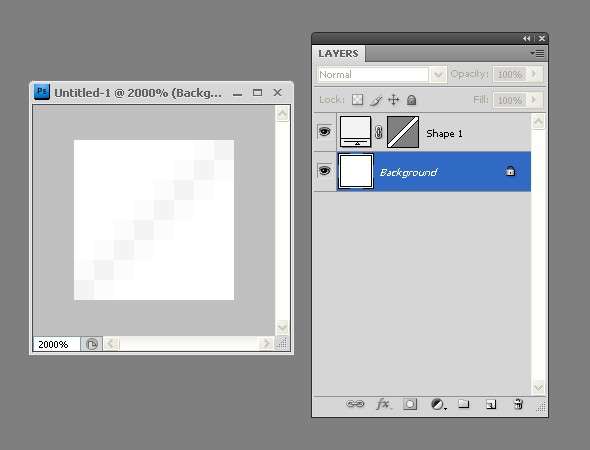Create new fill or adjustment layer
The image size is (590, 450).
tap(438, 404)
